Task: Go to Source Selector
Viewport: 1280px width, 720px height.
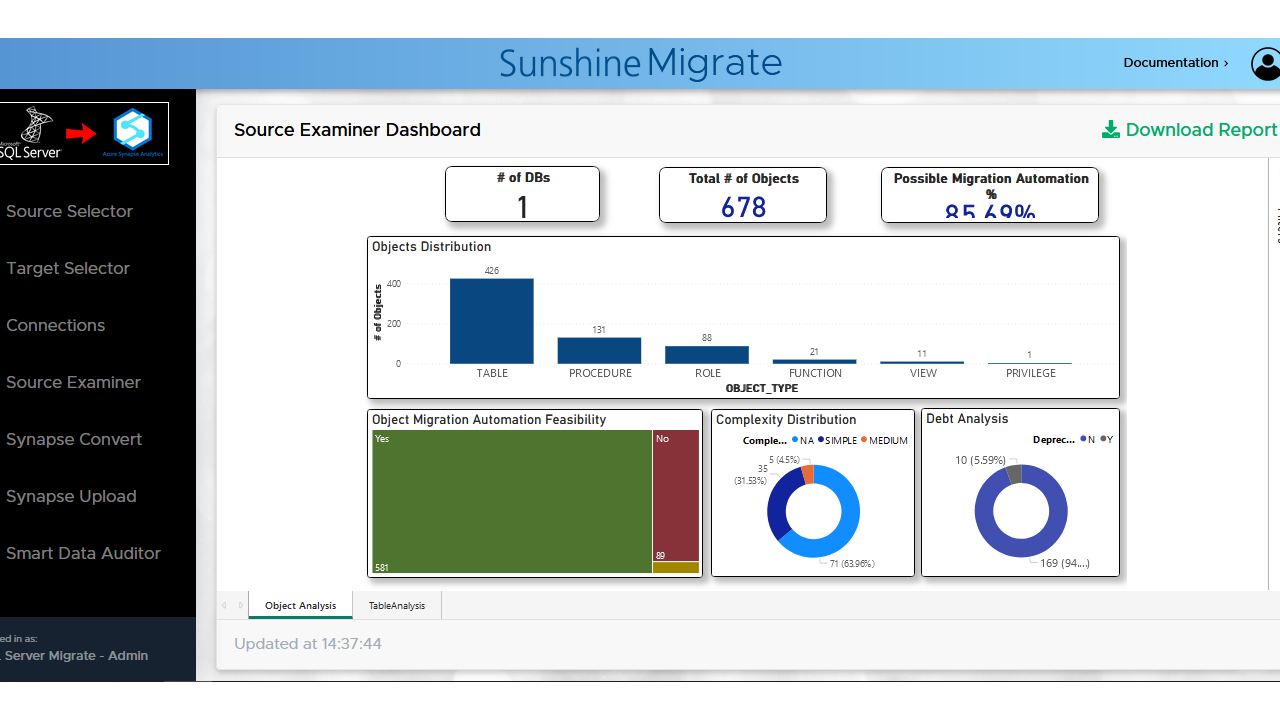Action: [x=69, y=211]
